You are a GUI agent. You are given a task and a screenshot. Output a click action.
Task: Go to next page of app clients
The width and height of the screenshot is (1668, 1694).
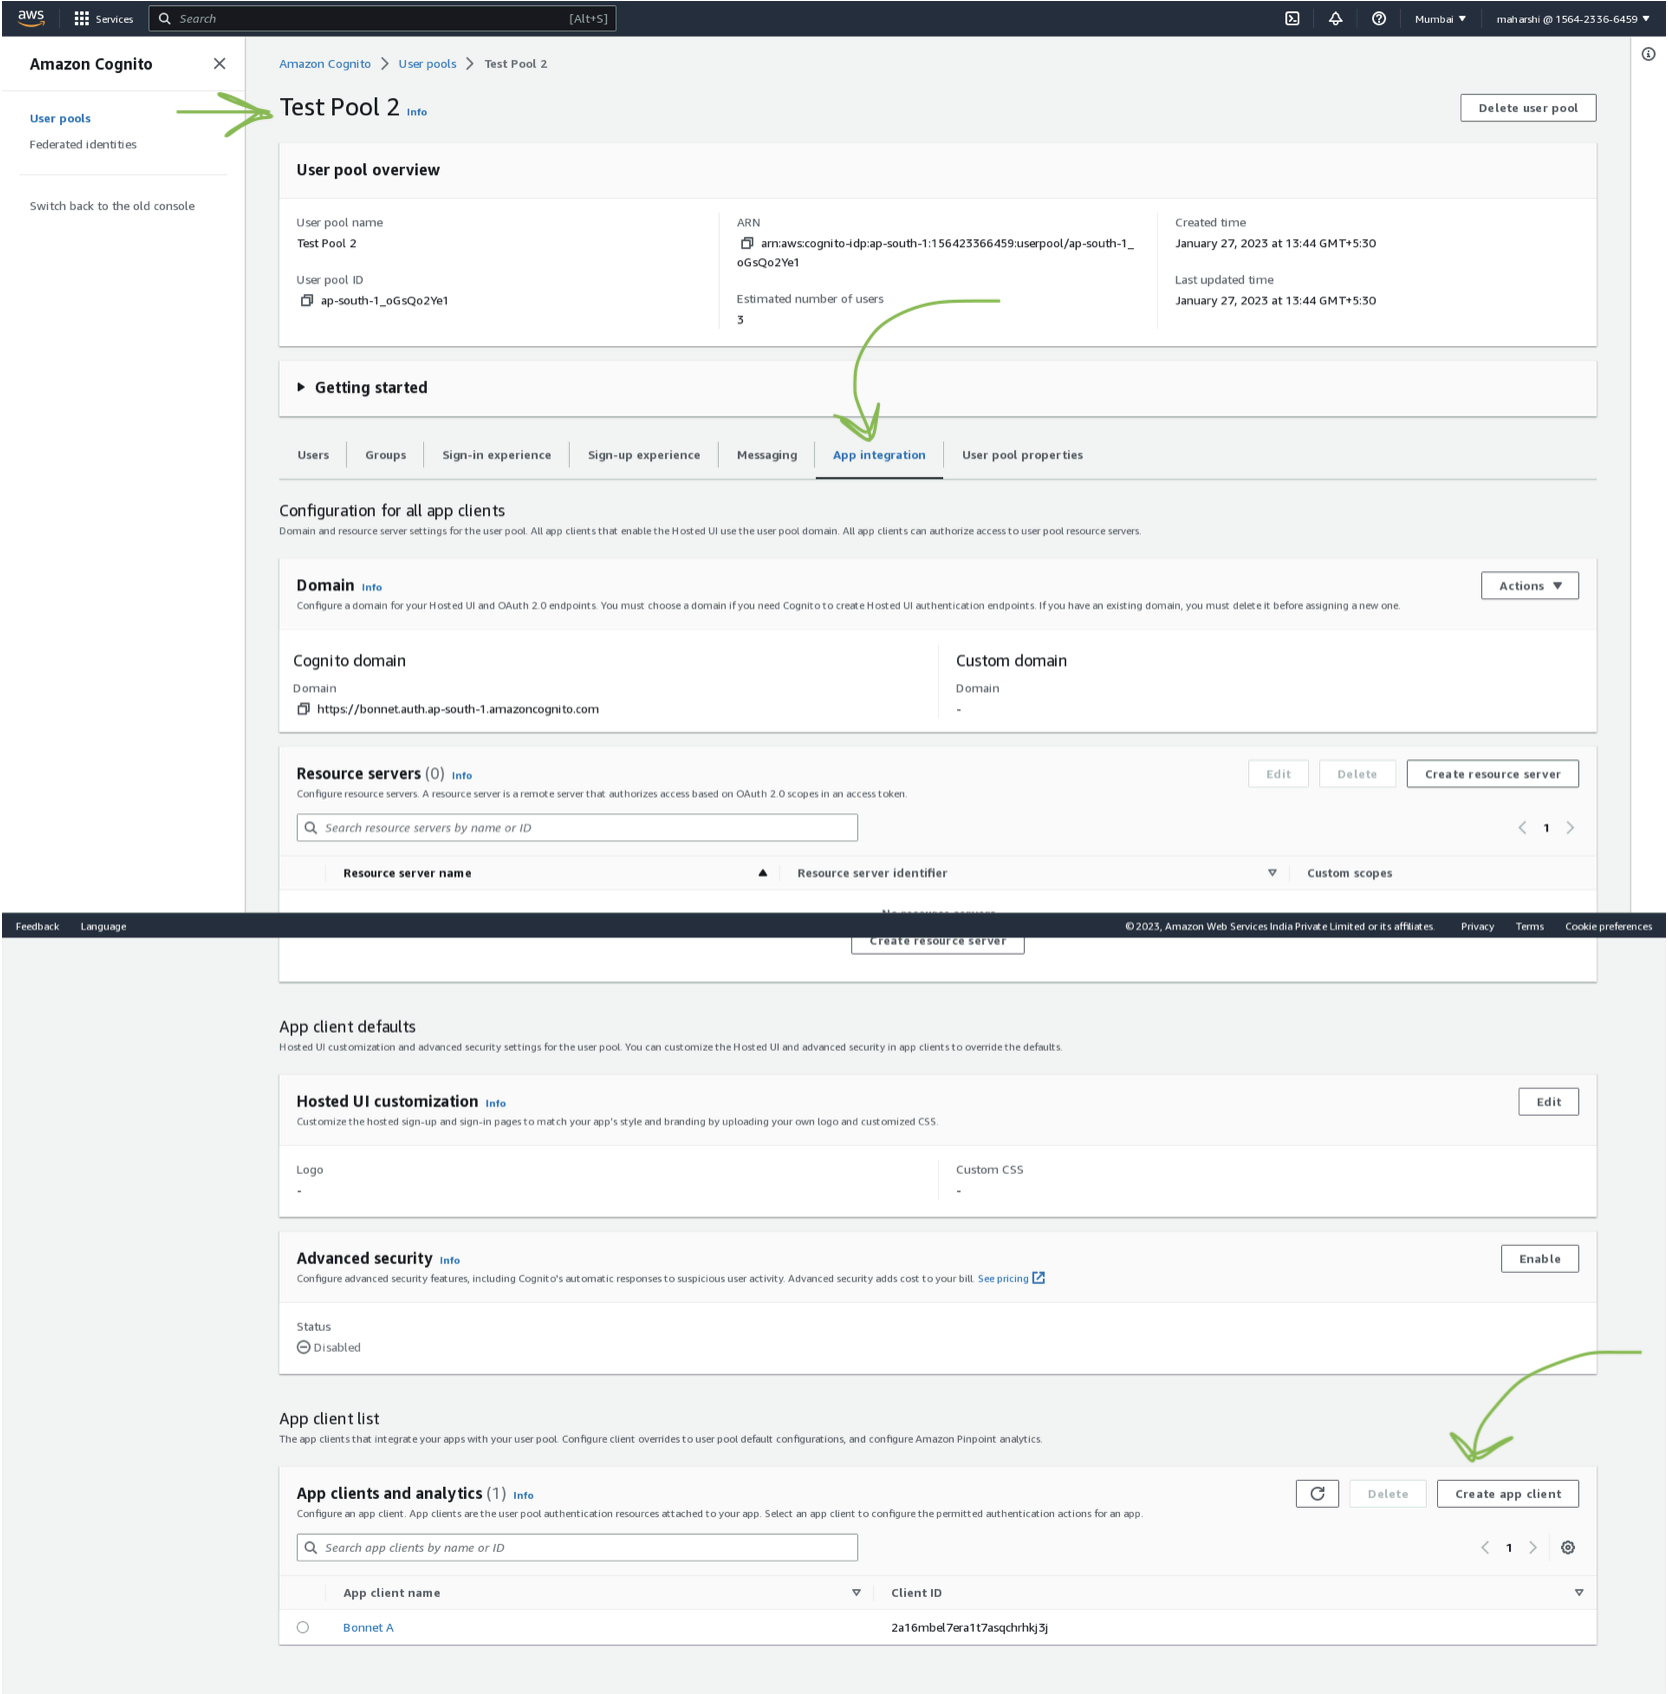1533,1547
